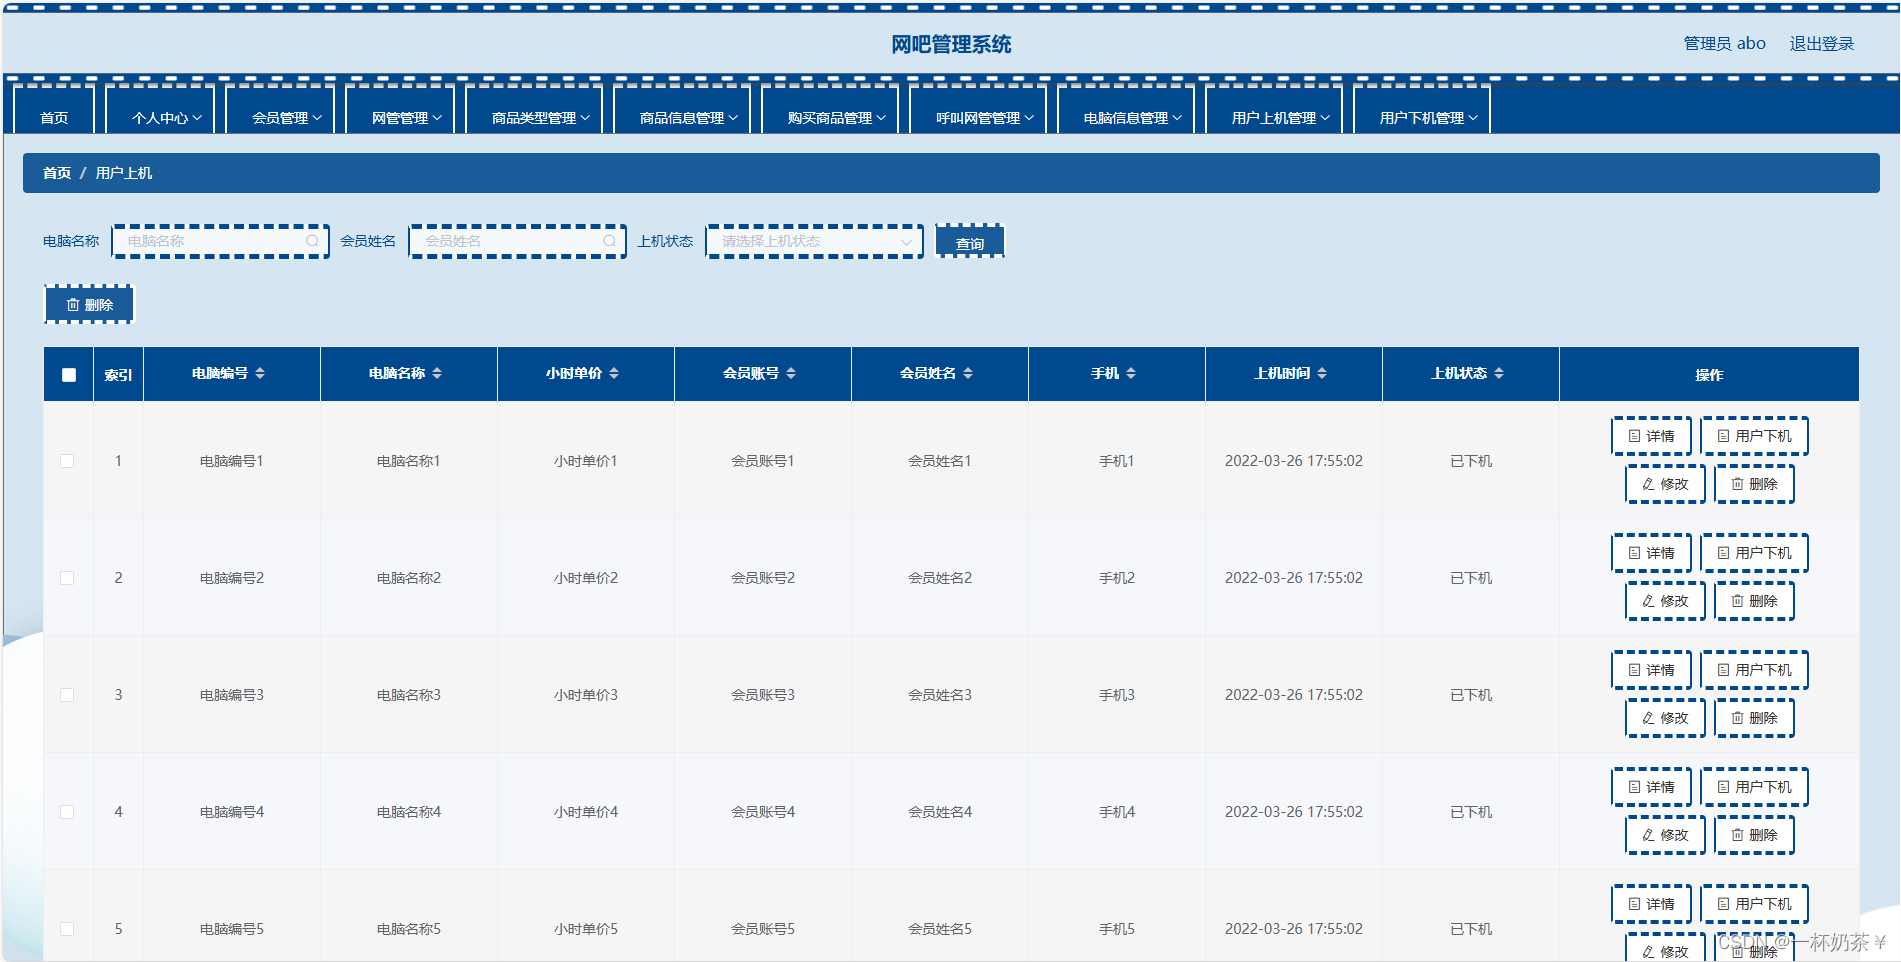The width and height of the screenshot is (1901, 962).
Task: Check the box for row 3
Action: coord(67,695)
